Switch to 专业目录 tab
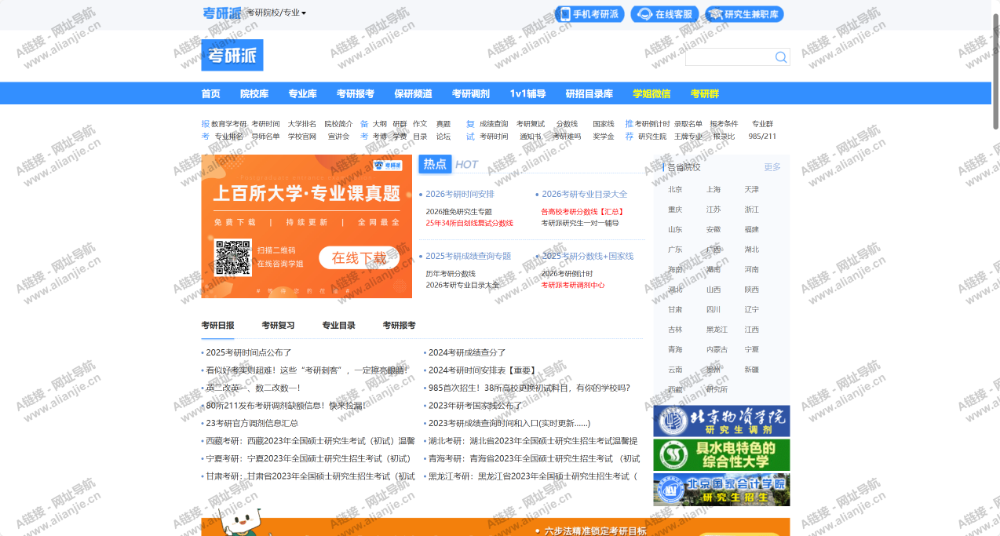This screenshot has height=536, width=1000. click(339, 325)
